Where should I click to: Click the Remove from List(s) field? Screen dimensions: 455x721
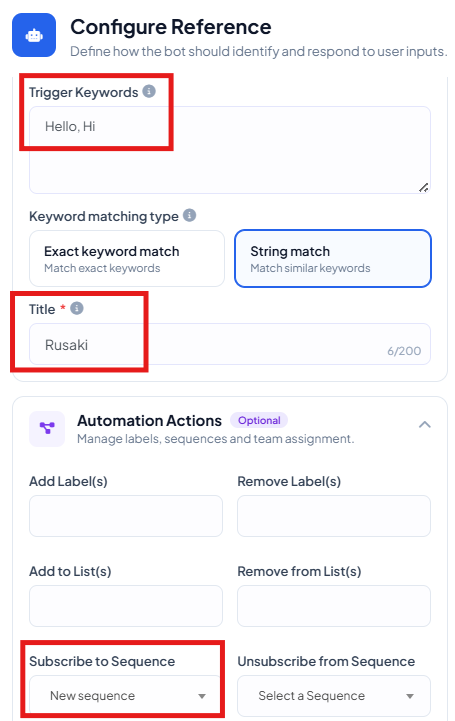click(x=334, y=606)
